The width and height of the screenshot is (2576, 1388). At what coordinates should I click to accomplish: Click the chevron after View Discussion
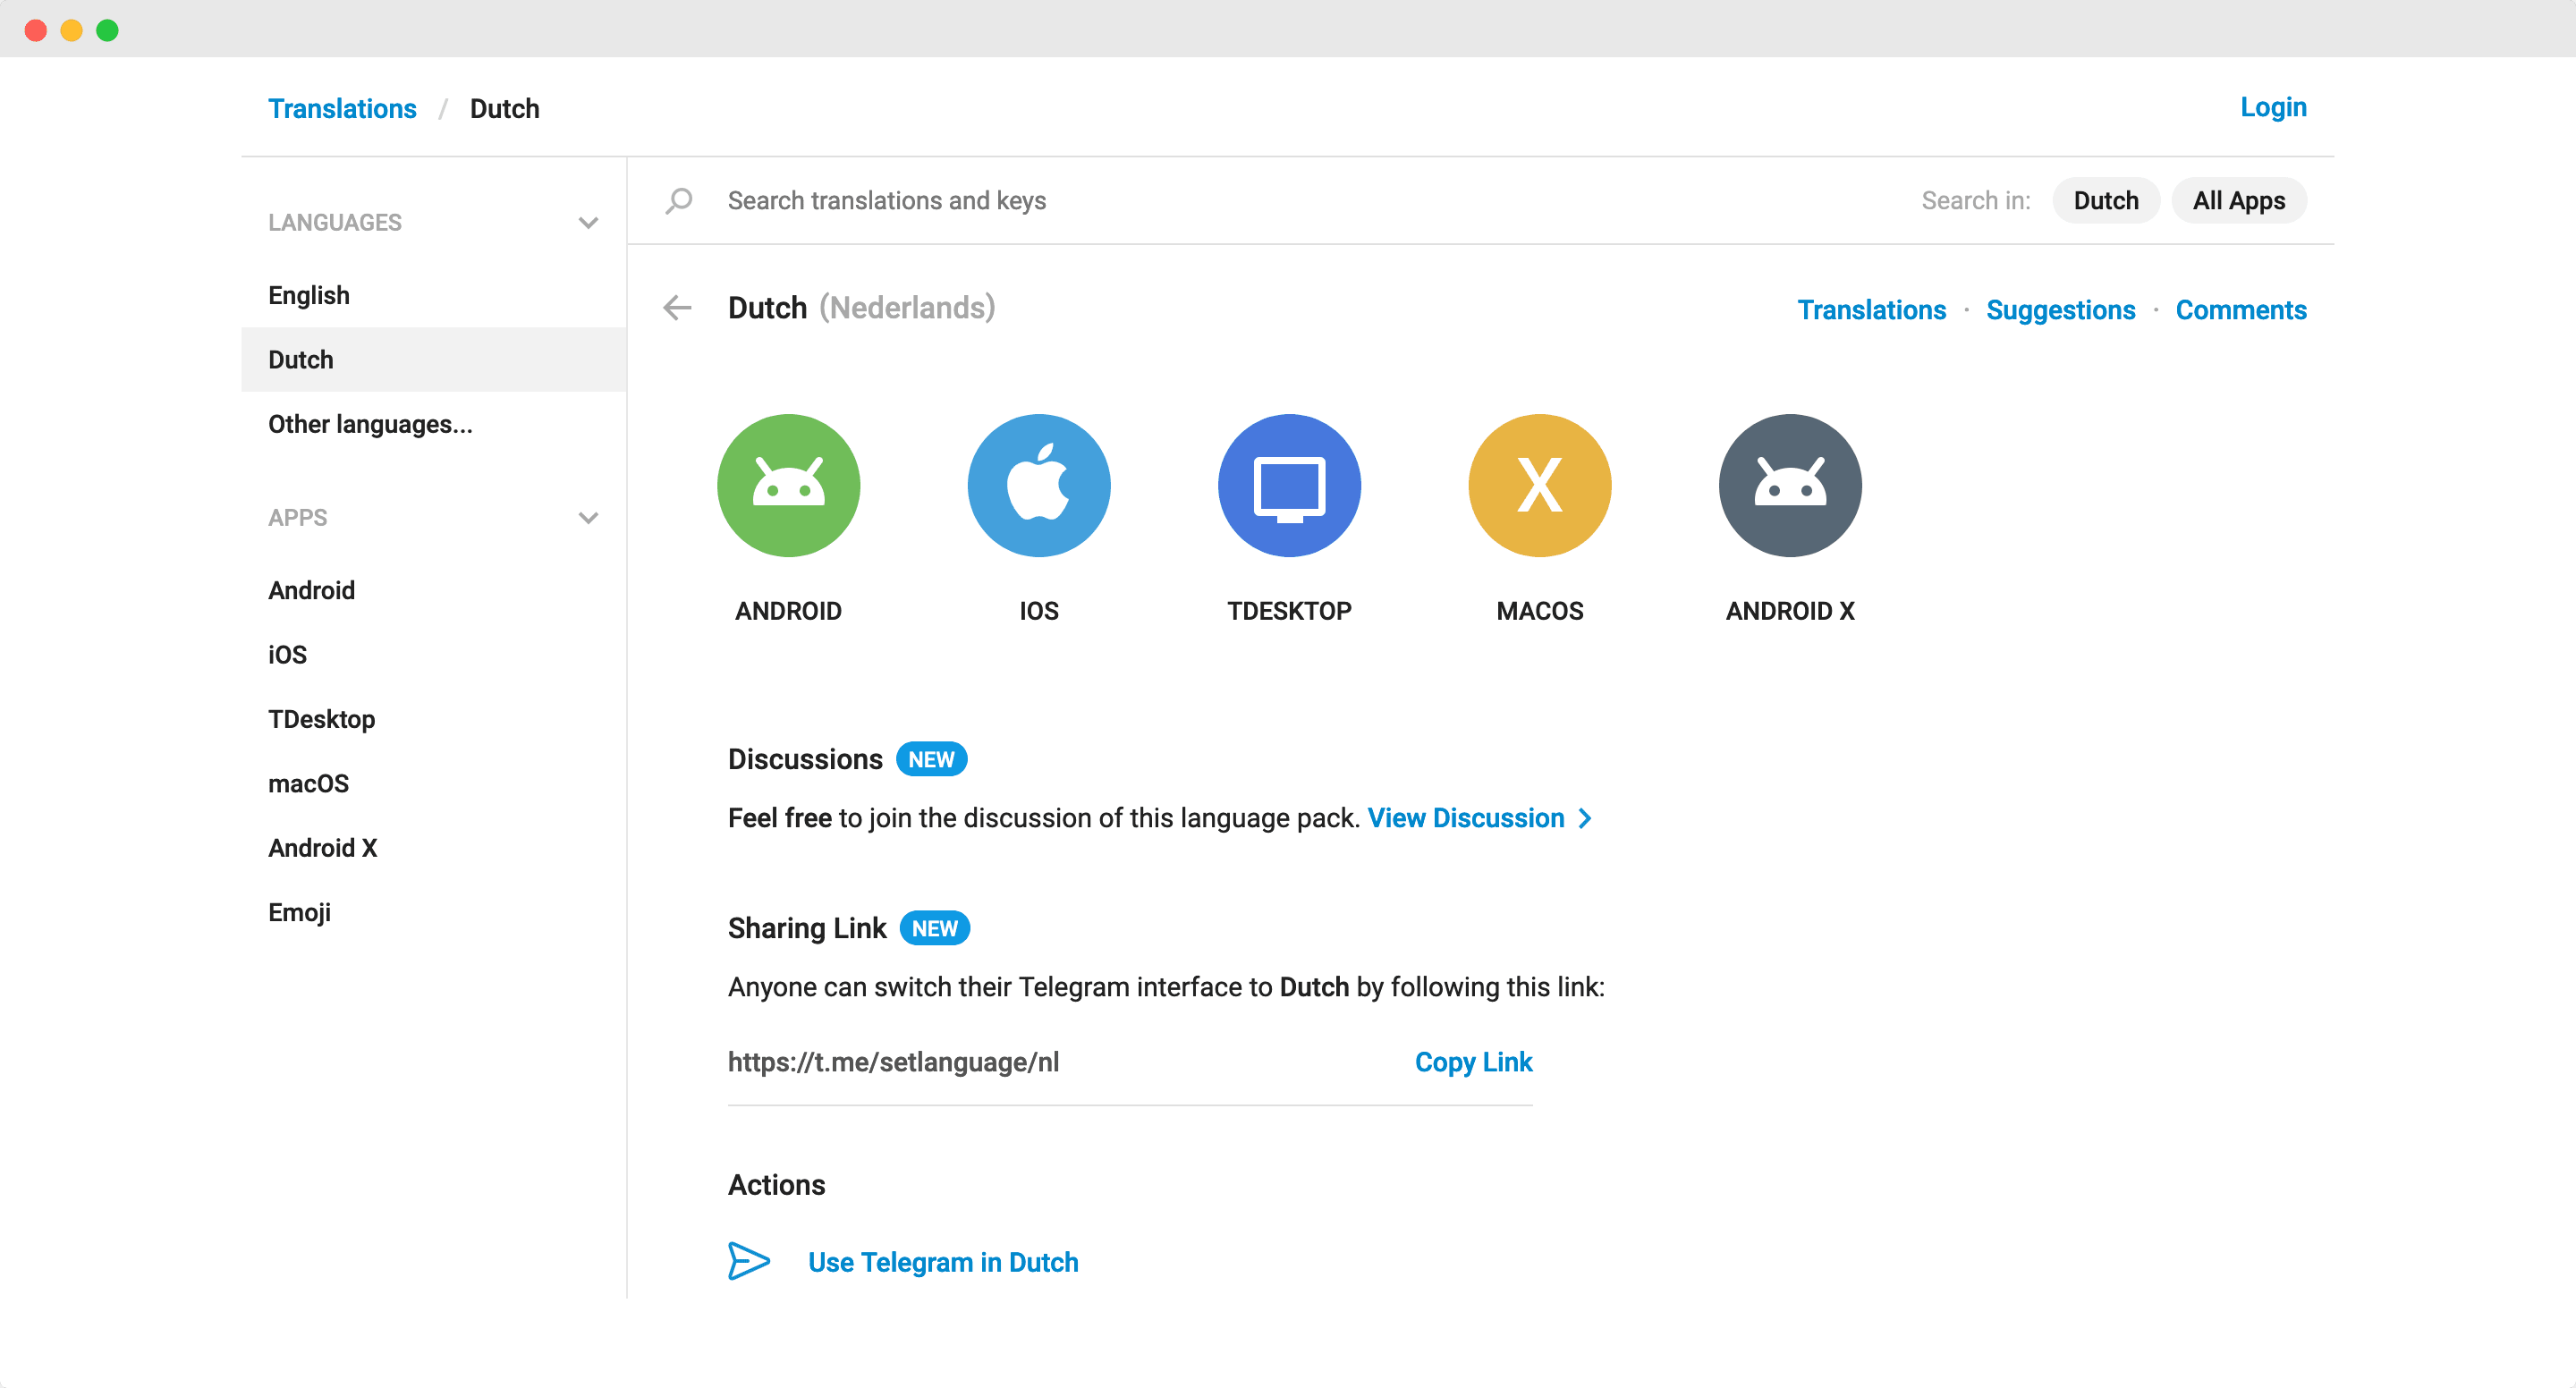(1585, 819)
